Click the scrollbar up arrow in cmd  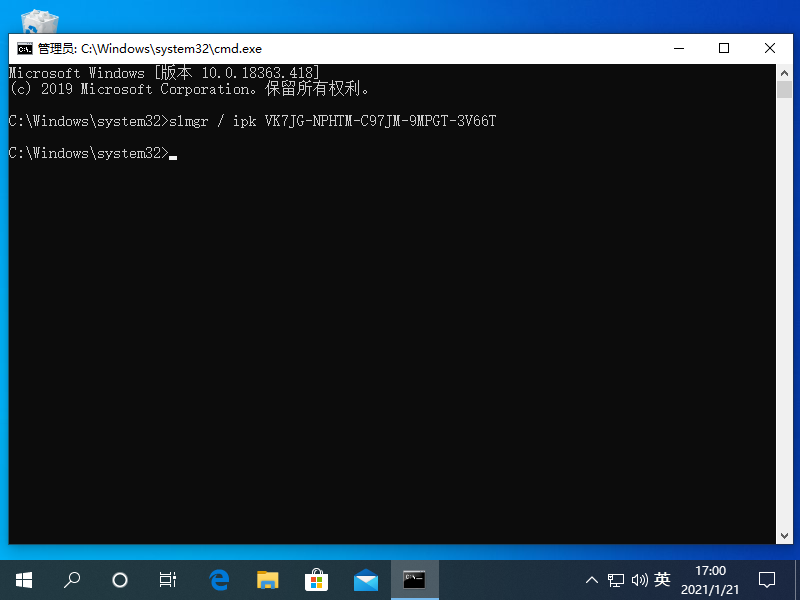click(784, 72)
